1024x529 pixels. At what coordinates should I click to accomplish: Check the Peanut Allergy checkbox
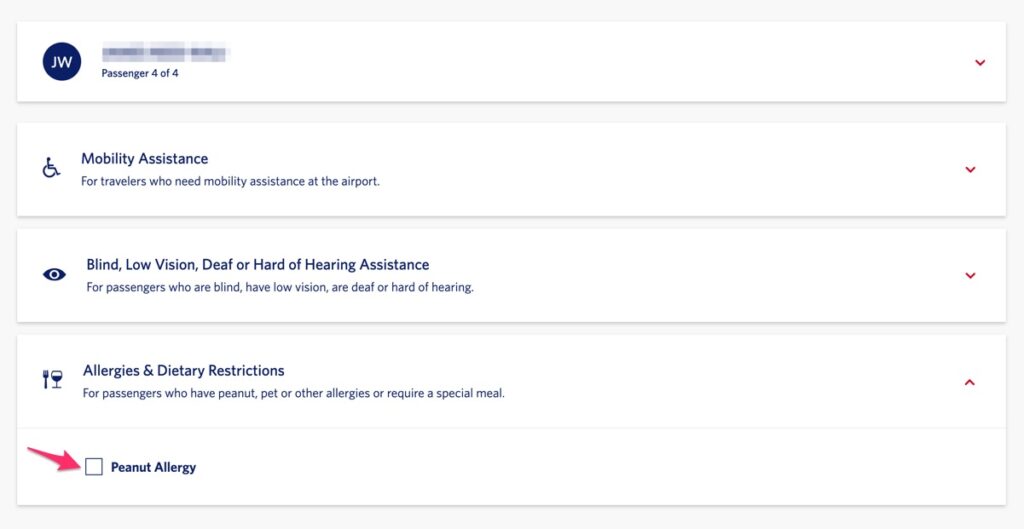coord(94,466)
